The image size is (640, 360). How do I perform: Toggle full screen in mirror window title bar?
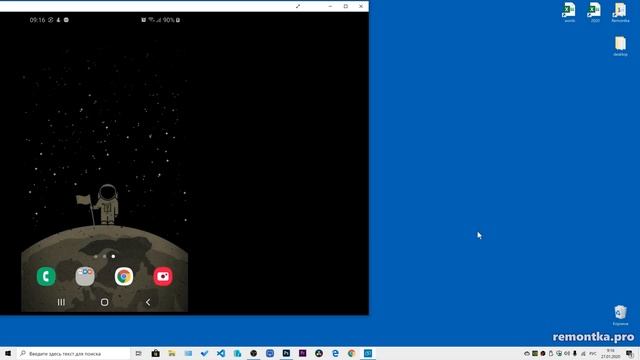coord(298,6)
